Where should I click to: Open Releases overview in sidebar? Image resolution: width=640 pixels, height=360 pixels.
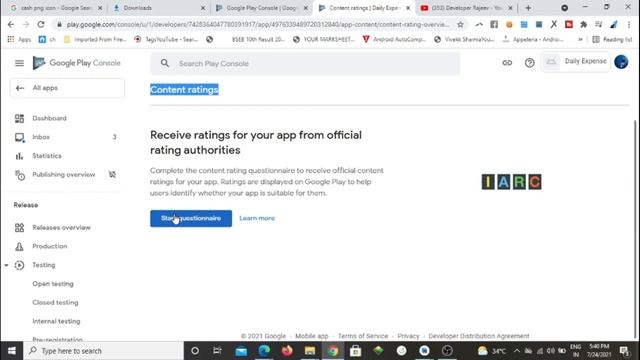click(62, 228)
